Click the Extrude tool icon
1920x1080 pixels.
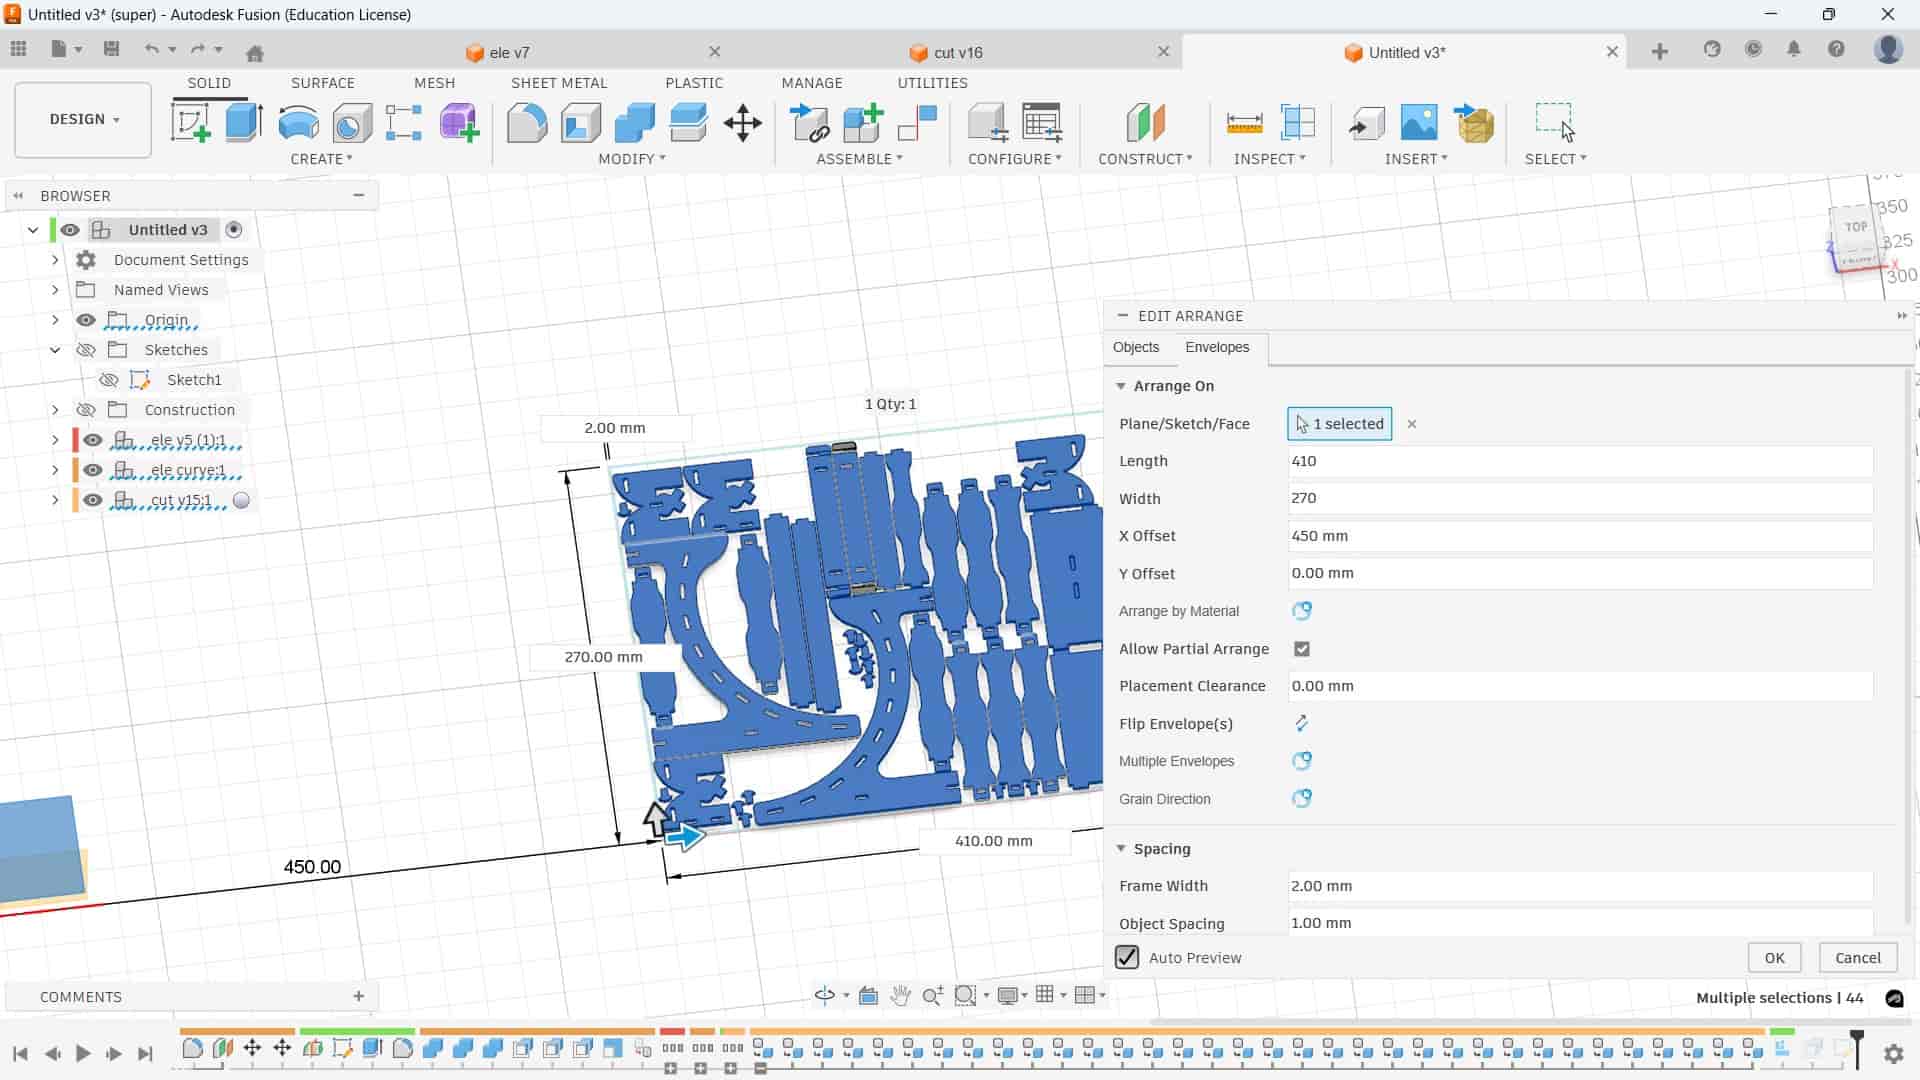(x=244, y=123)
